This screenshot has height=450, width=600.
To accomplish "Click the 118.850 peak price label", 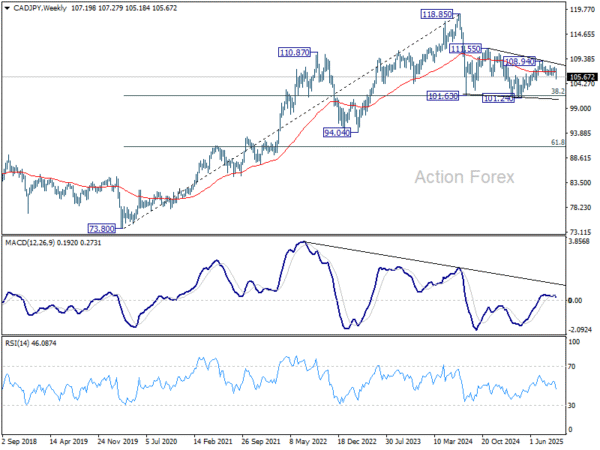I will click(x=437, y=15).
